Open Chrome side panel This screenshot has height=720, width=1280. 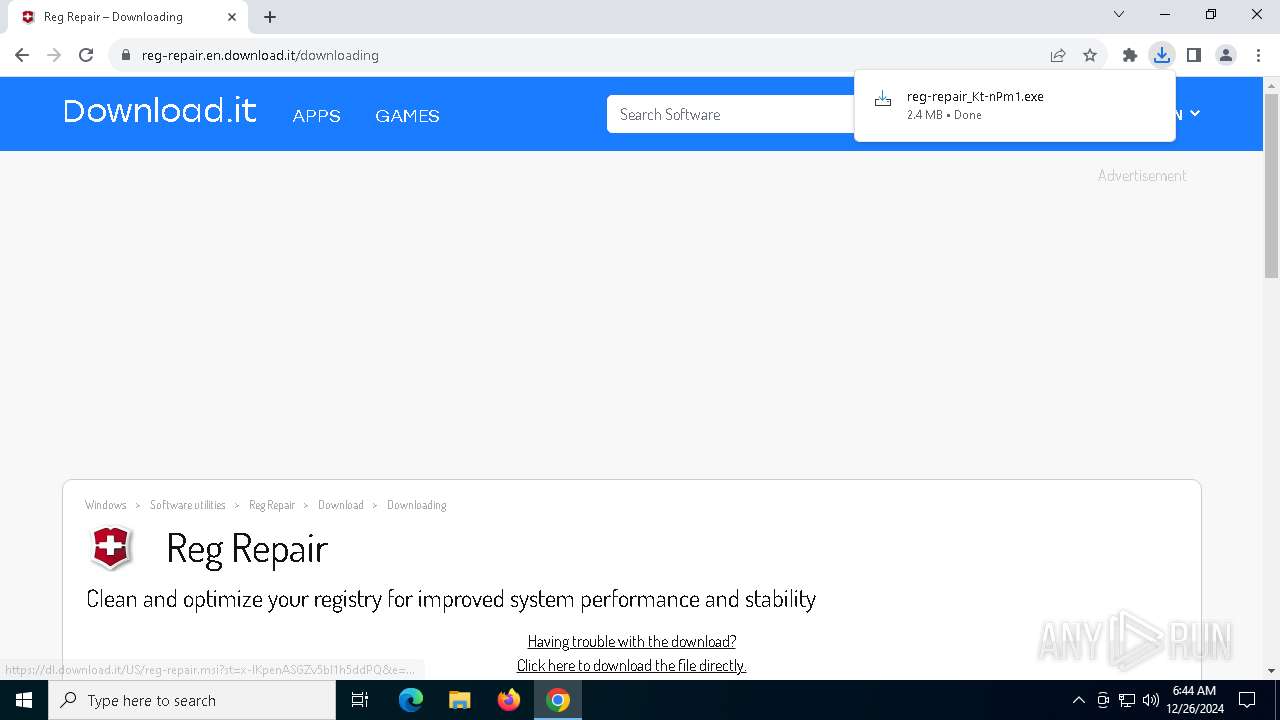(1194, 55)
